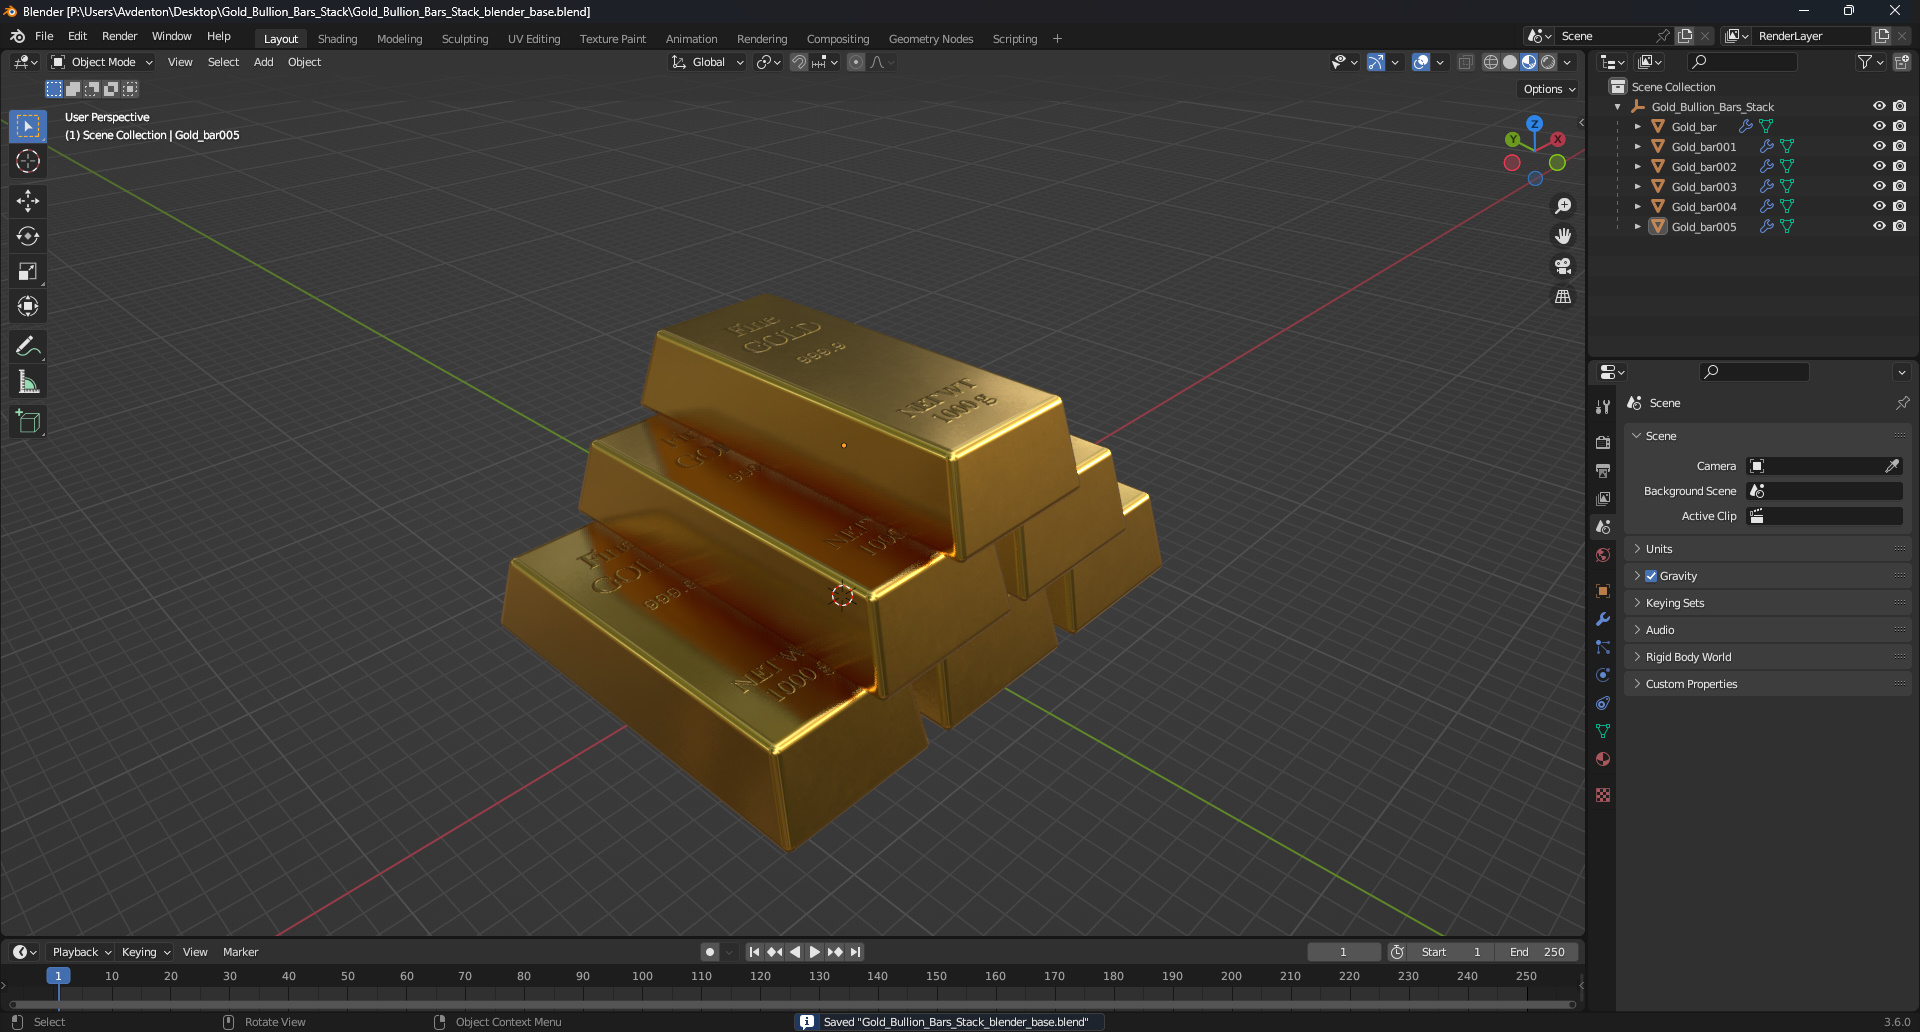Toggle auto keying record button

pyautogui.click(x=710, y=952)
